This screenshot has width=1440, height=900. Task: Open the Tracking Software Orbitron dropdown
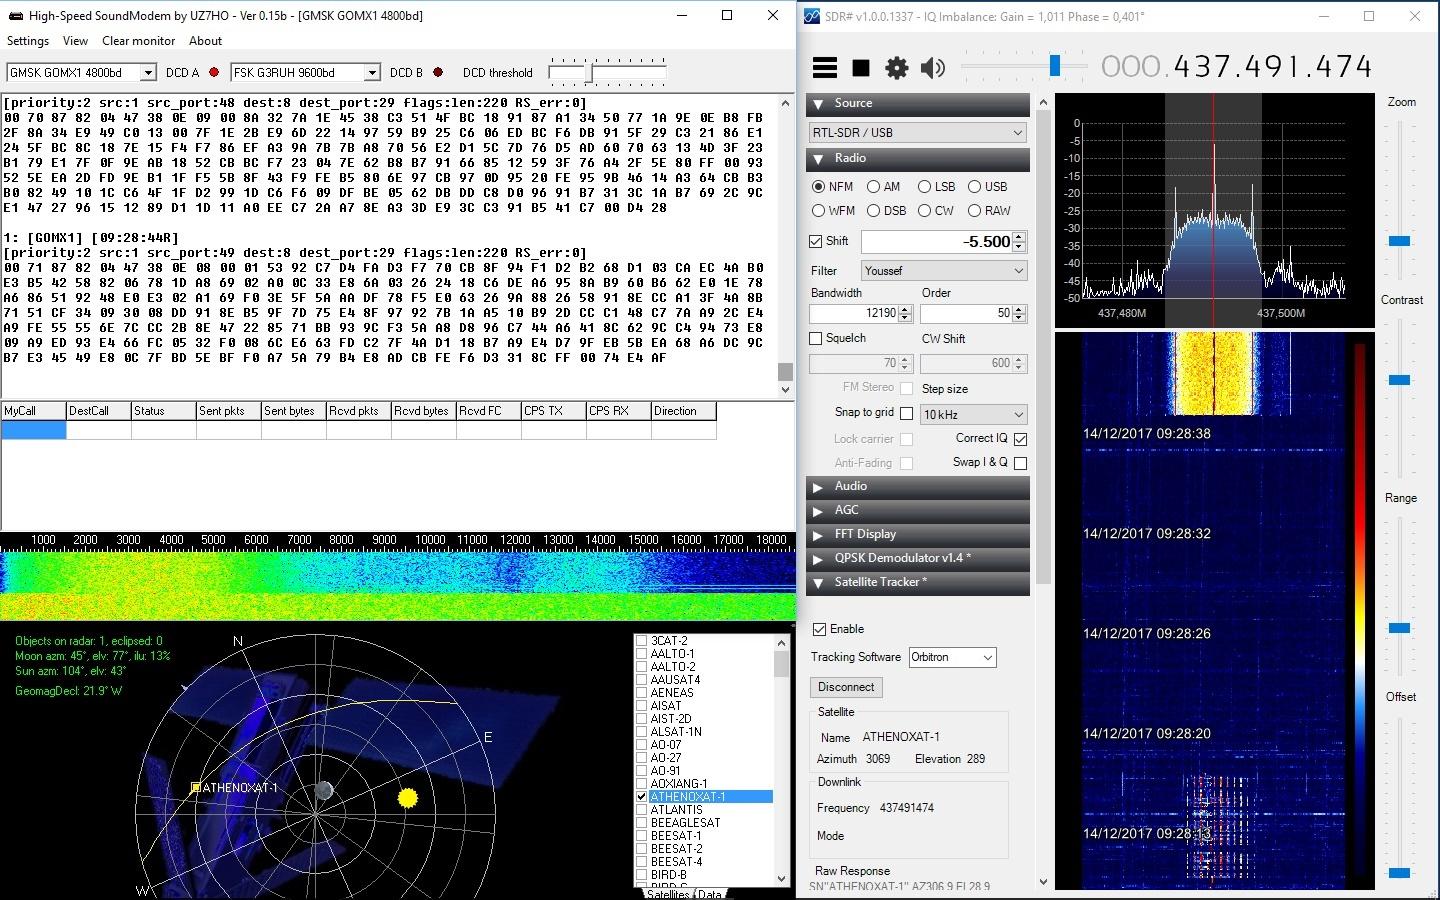point(952,657)
